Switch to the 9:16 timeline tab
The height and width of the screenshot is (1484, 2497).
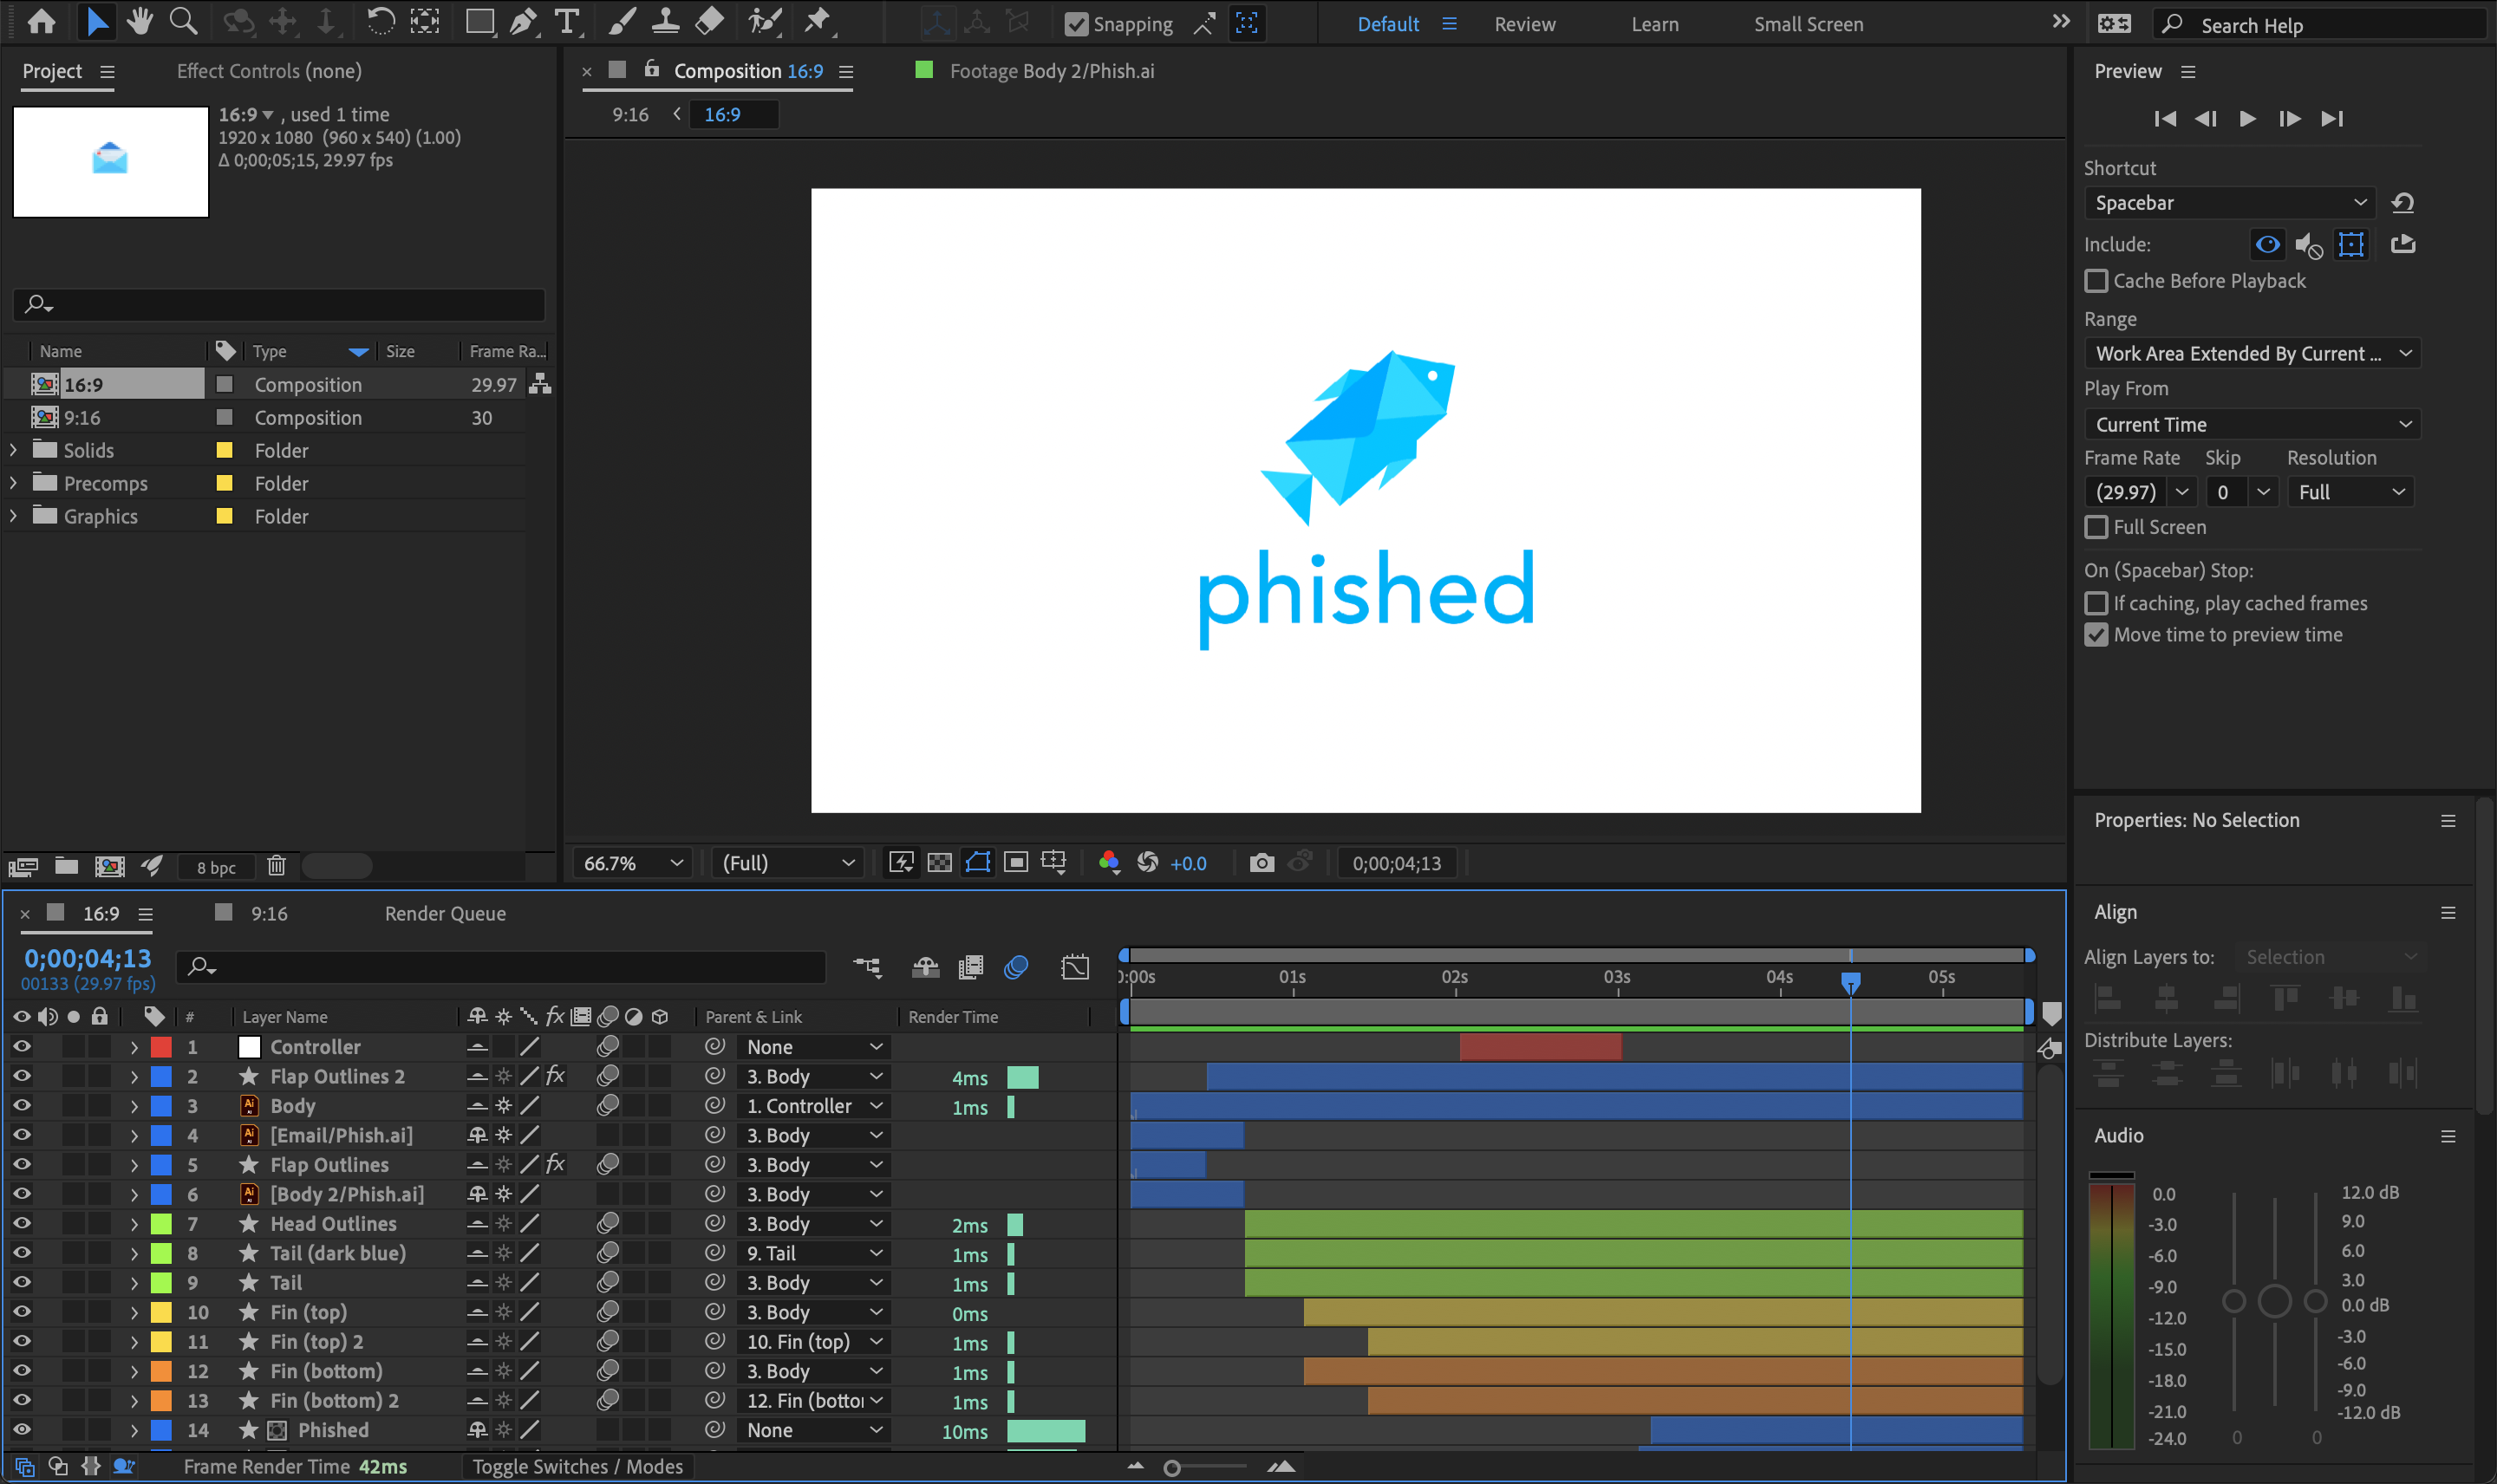pyautogui.click(x=268, y=914)
